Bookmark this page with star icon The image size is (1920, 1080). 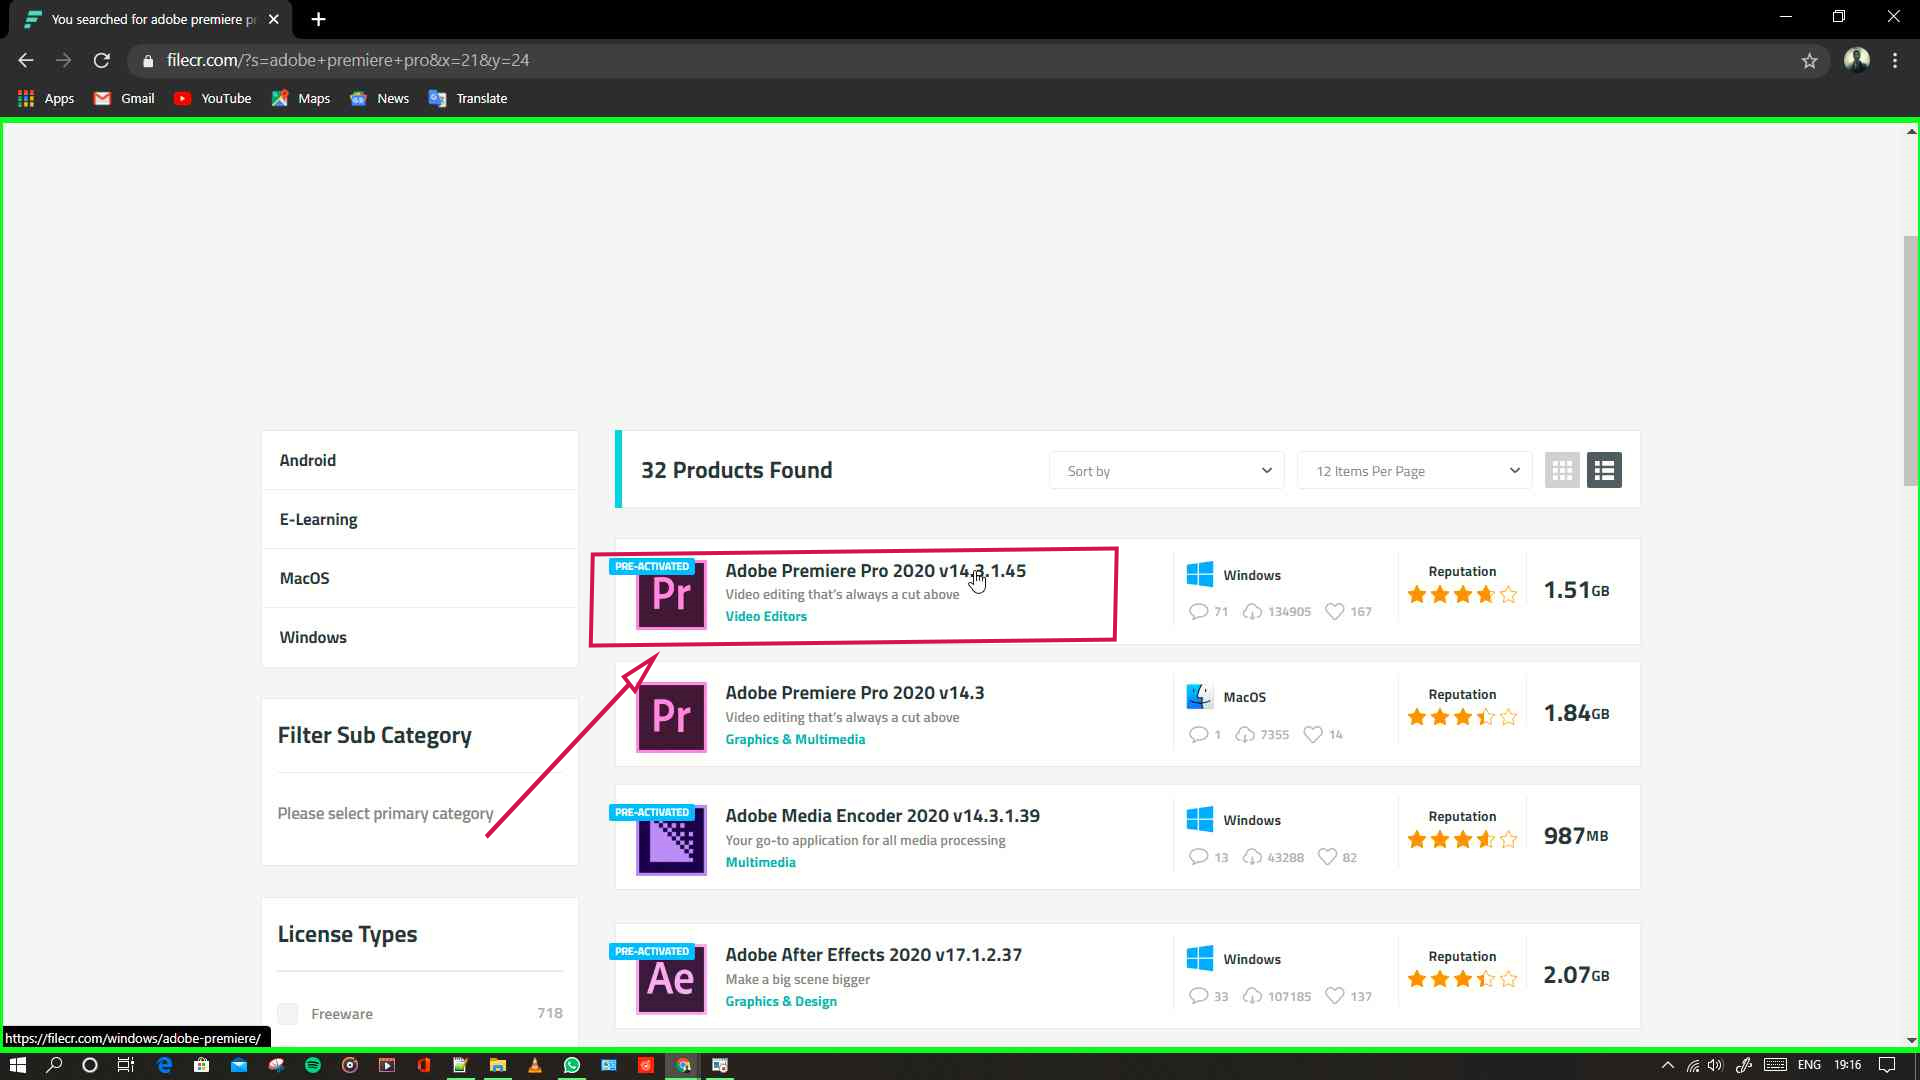1809,61
